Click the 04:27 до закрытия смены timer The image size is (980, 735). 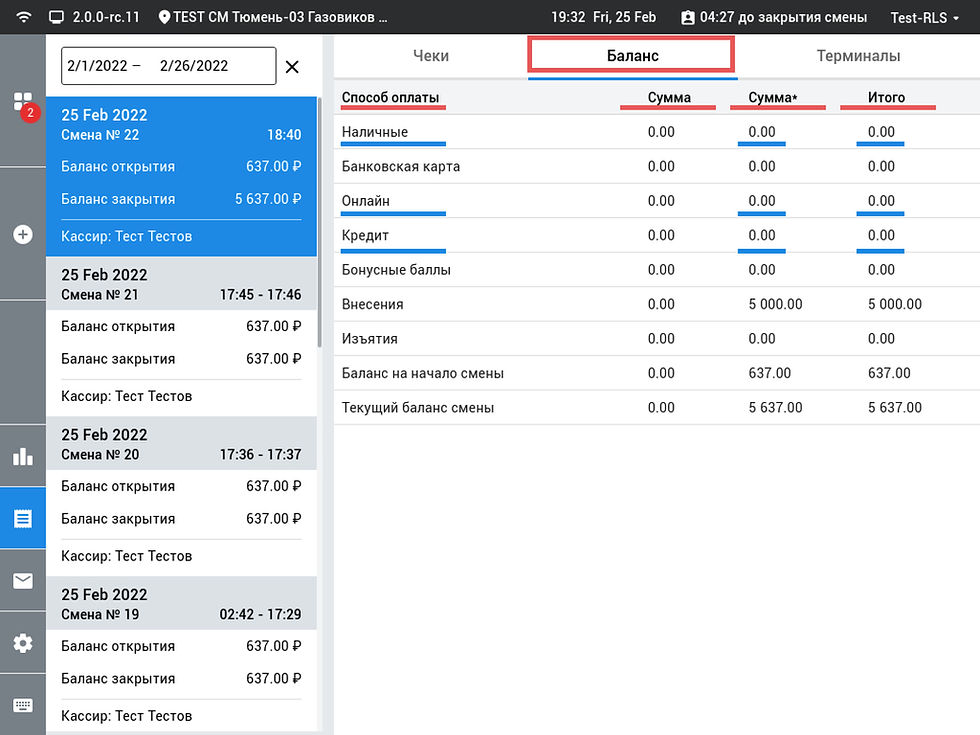(783, 18)
